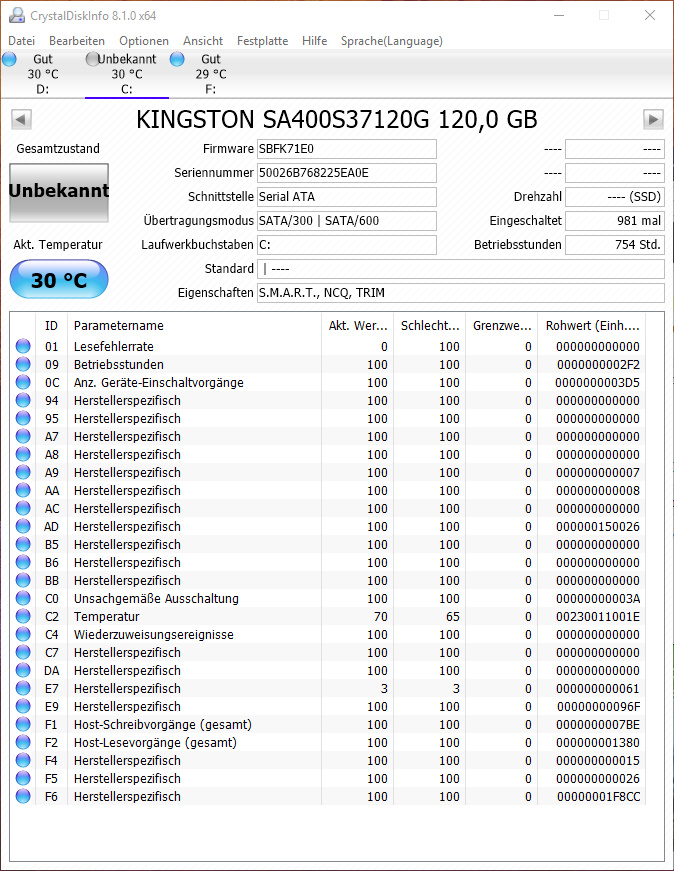Viewport: 674px width, 871px height.
Task: Click status icon of row B5
Action: click(x=23, y=544)
